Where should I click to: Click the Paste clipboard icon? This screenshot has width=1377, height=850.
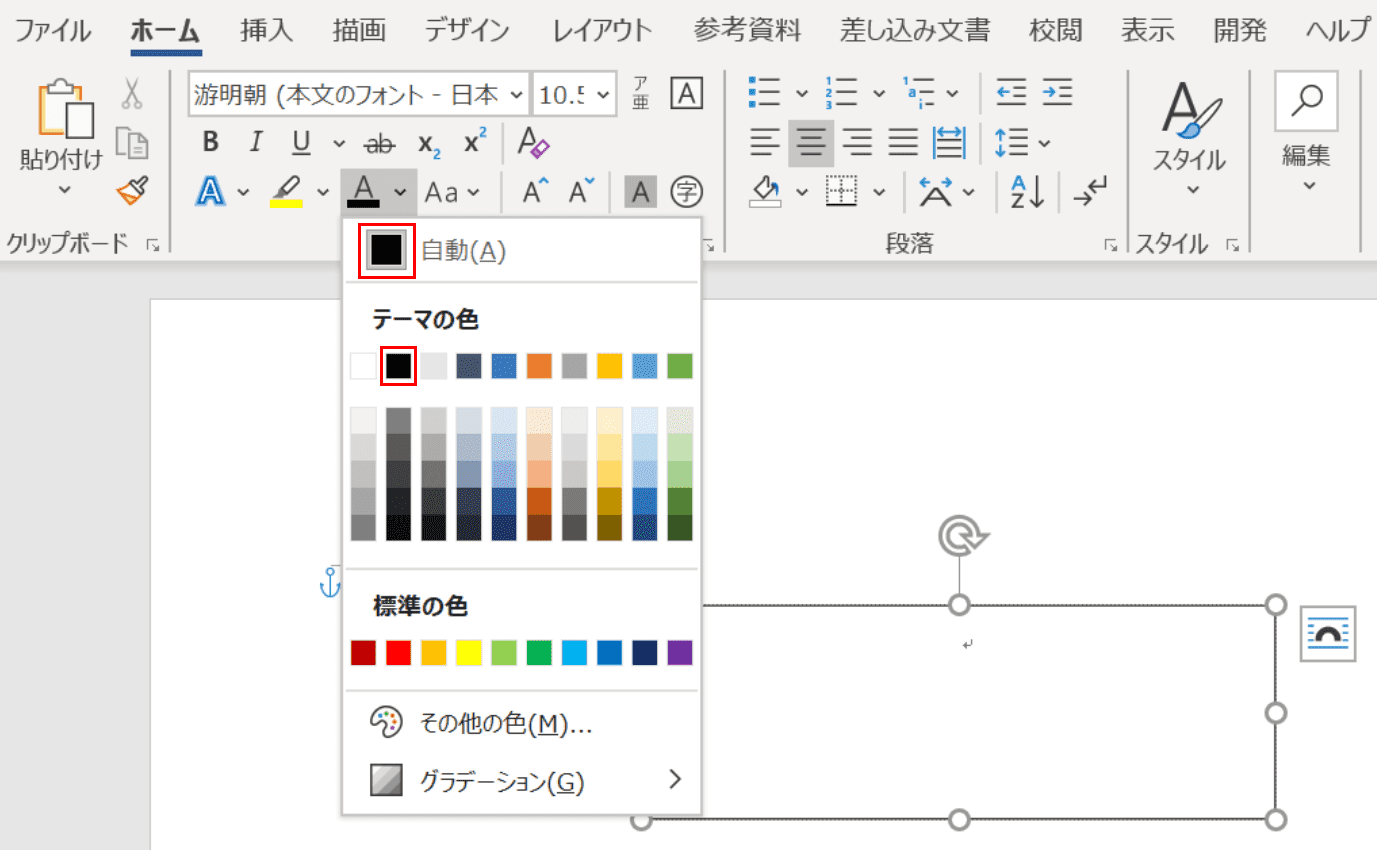tap(65, 108)
